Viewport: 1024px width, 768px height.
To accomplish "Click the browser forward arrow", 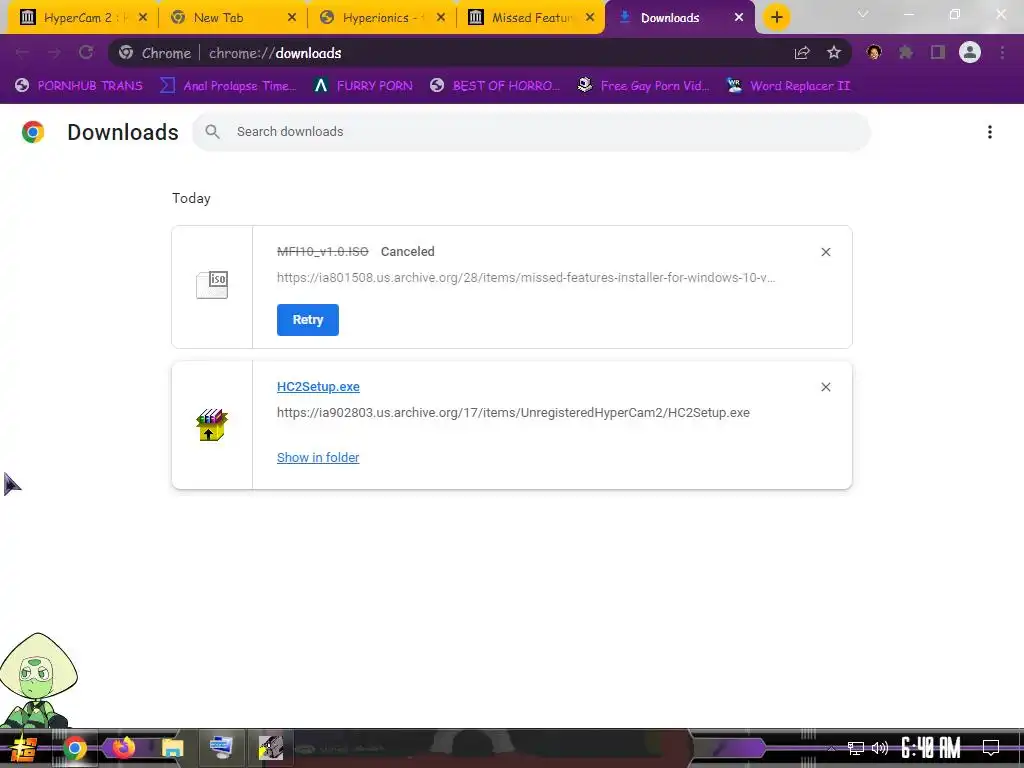I will [54, 53].
